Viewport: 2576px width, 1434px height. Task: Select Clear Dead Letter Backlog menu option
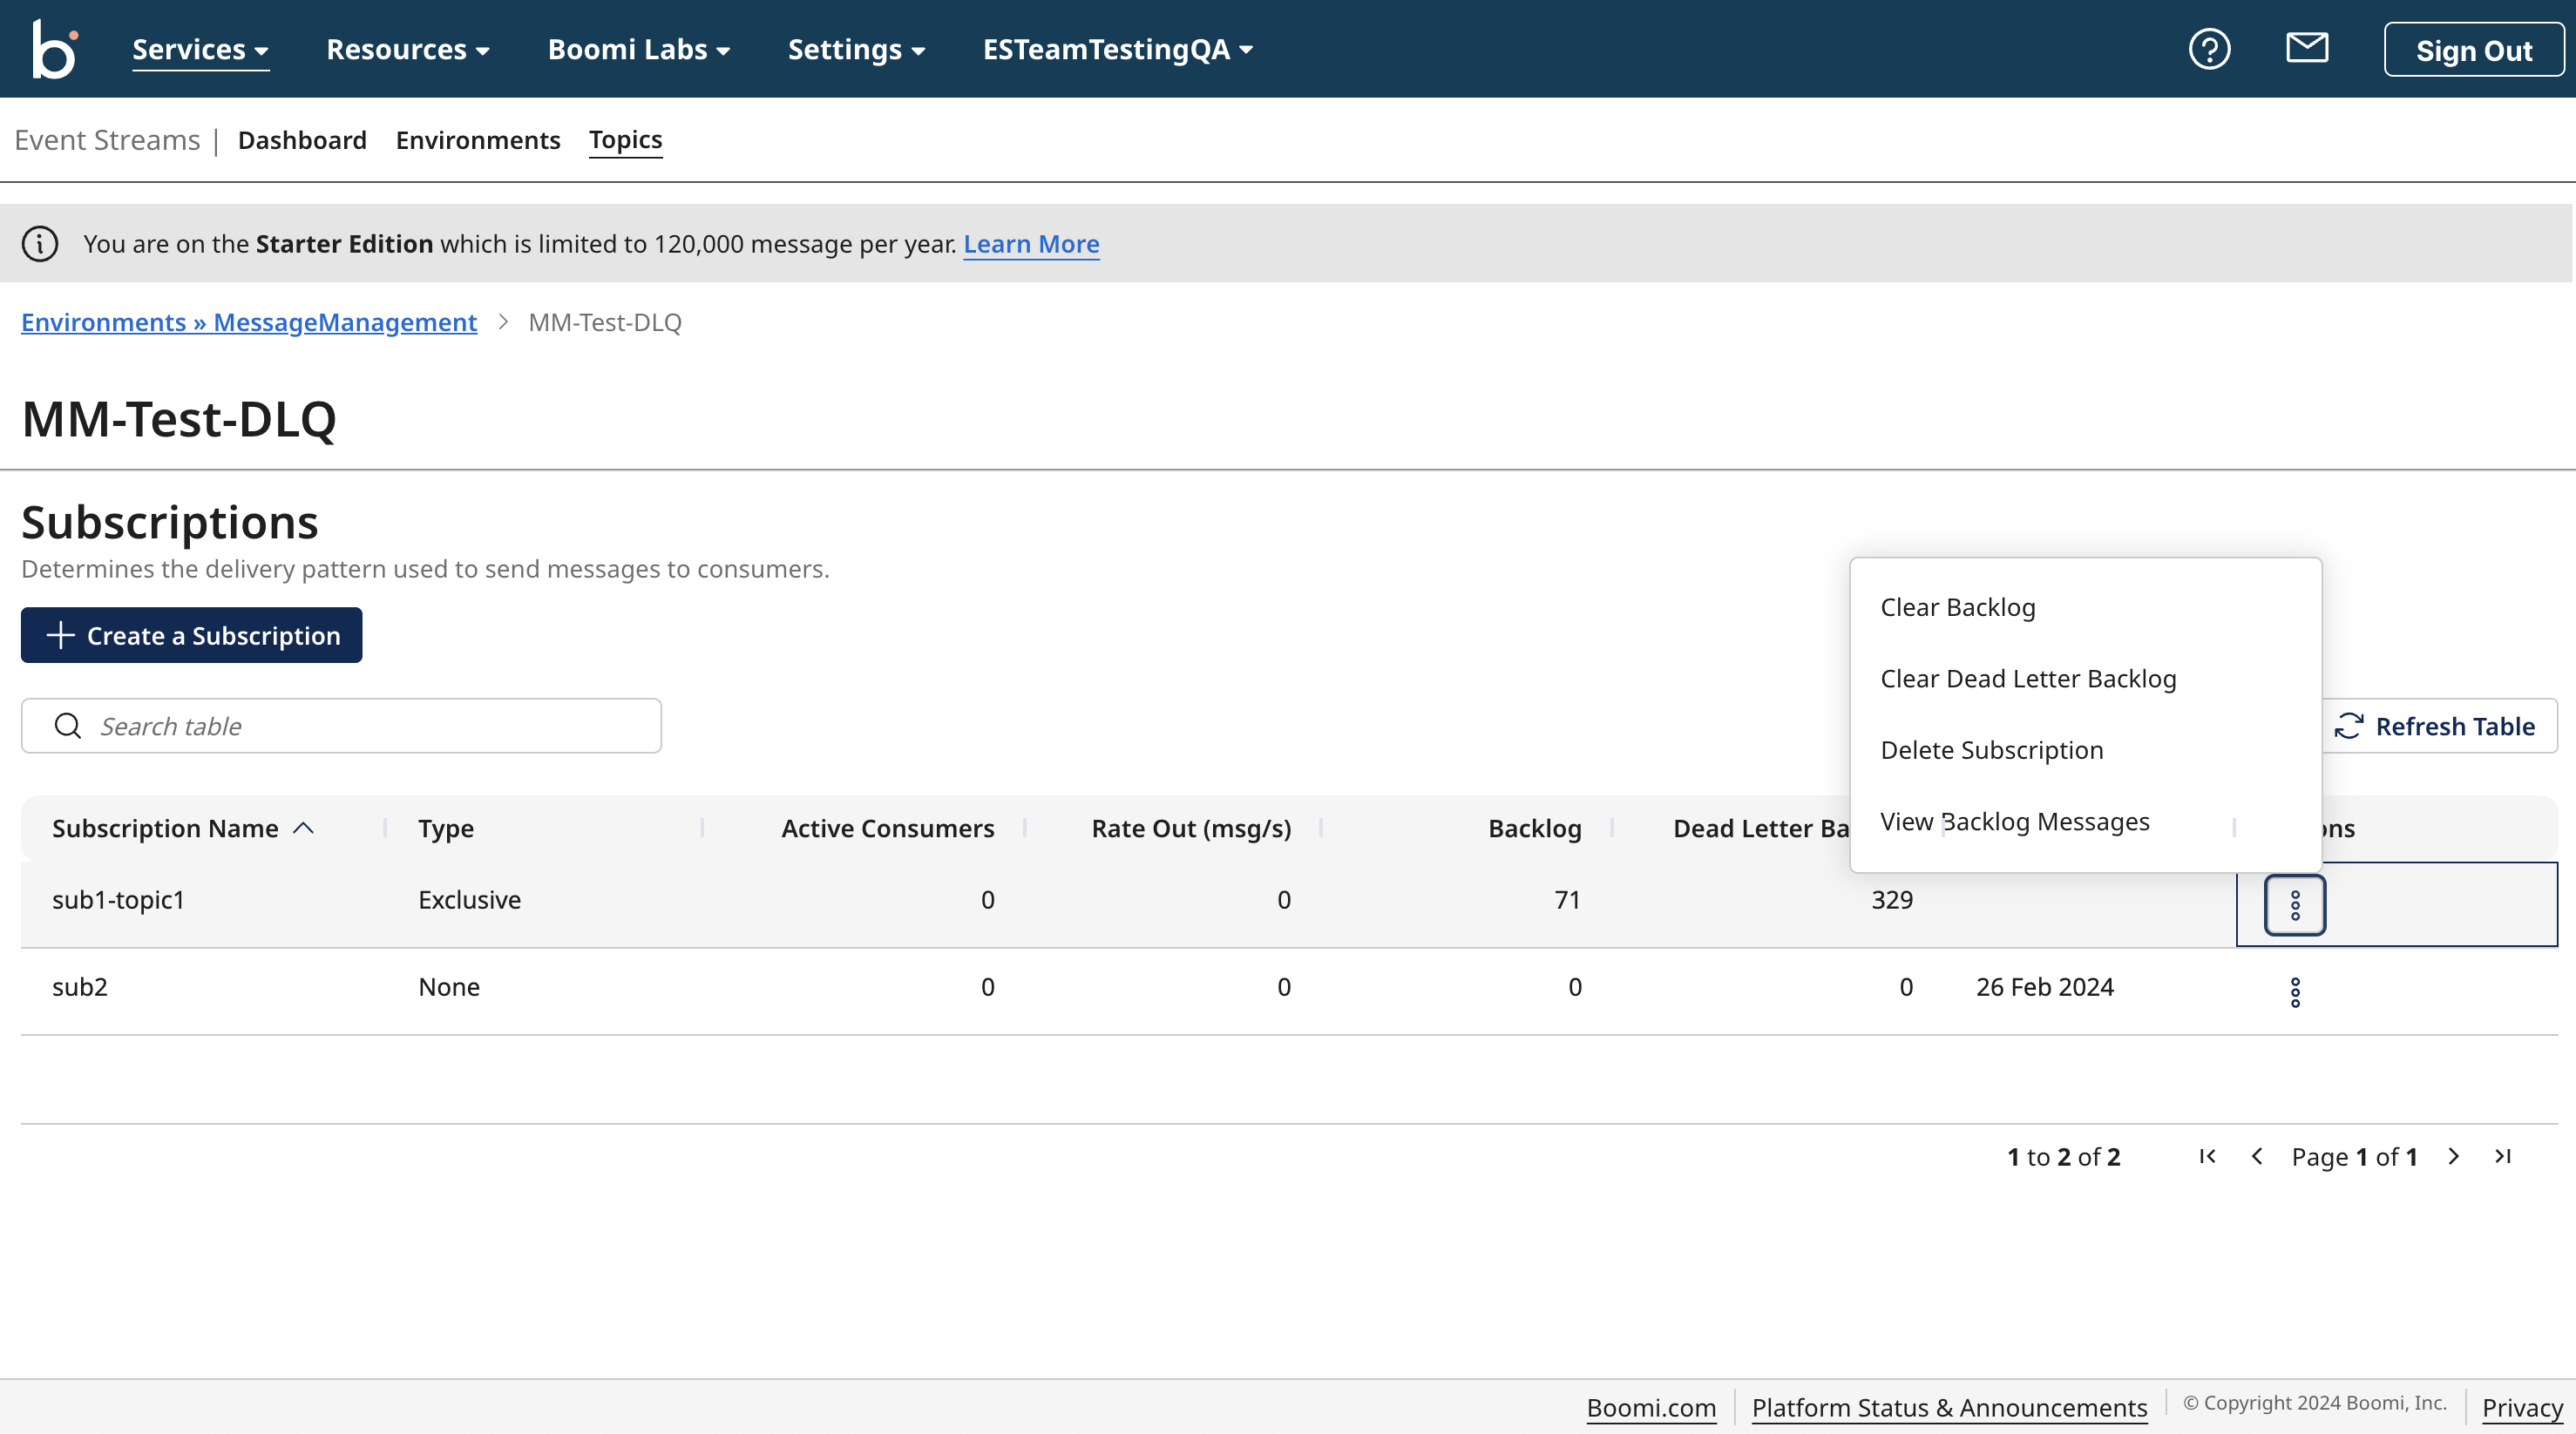point(2028,679)
